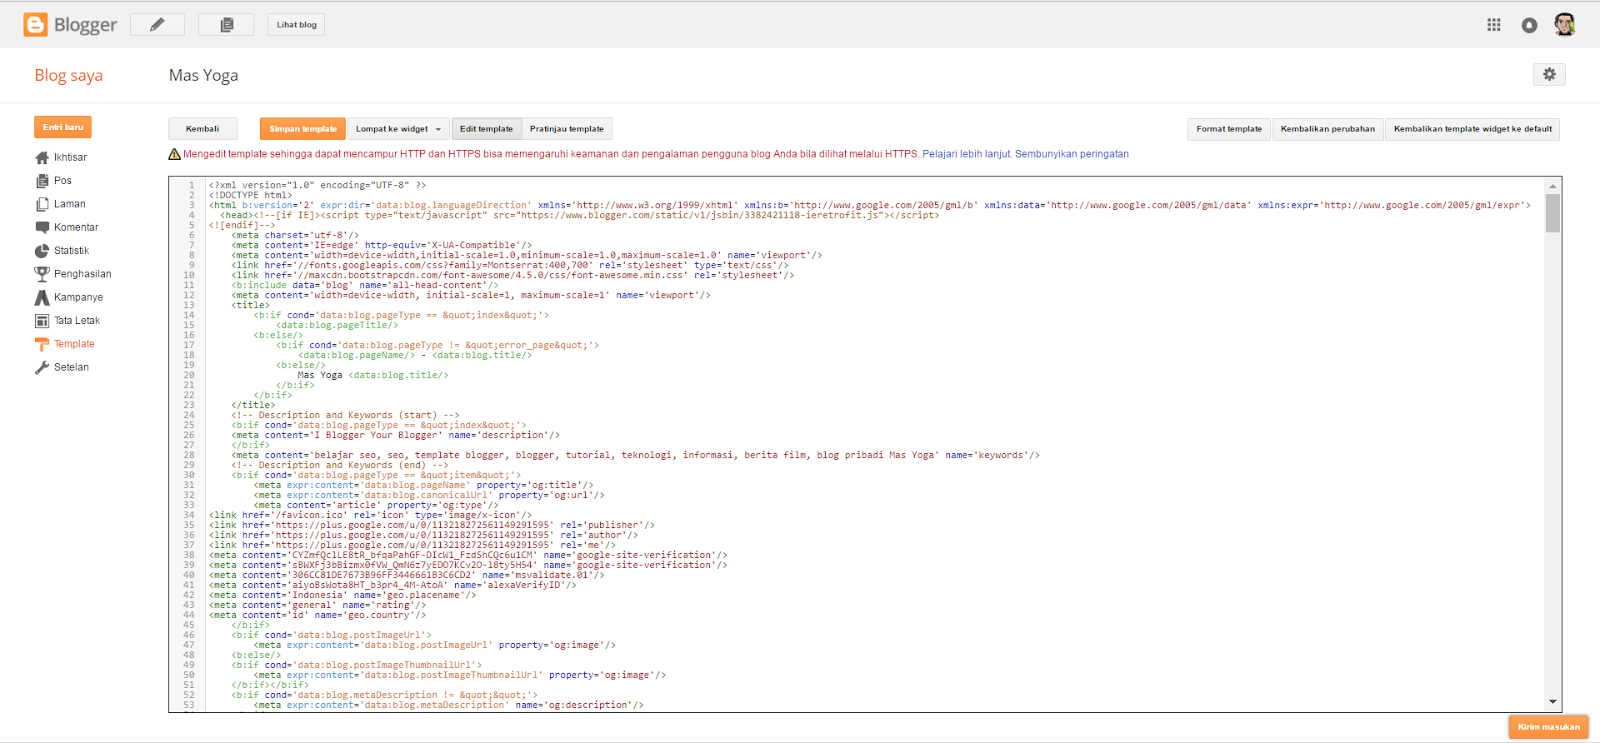Click the Komentar speech bubble icon
The height and width of the screenshot is (743, 1600).
coord(42,227)
